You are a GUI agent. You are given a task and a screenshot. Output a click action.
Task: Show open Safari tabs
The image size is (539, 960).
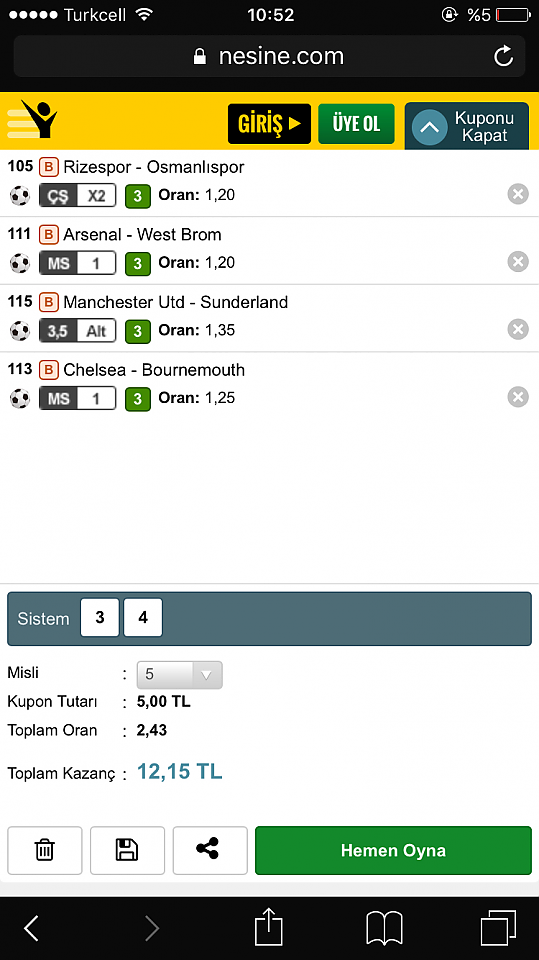point(498,929)
